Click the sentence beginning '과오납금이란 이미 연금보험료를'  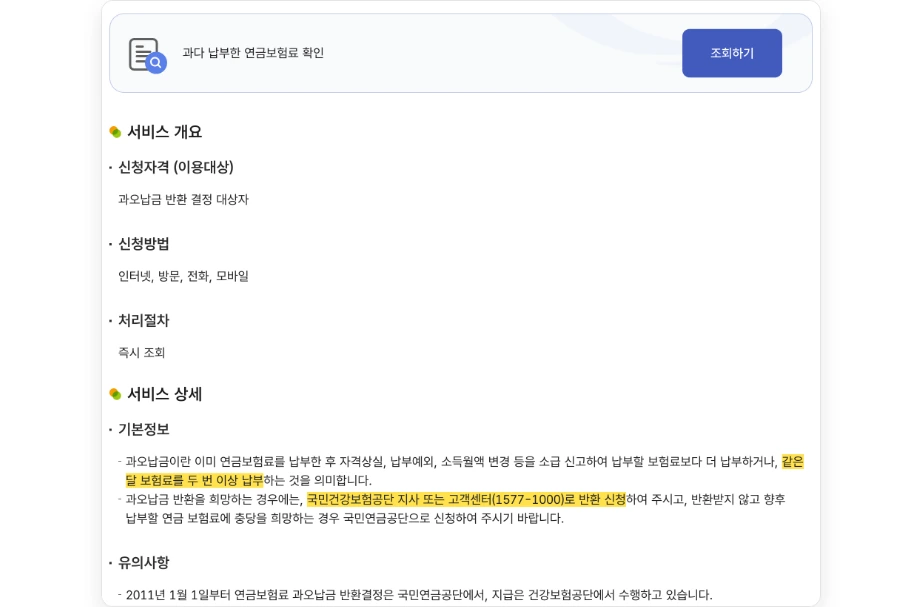(464, 471)
